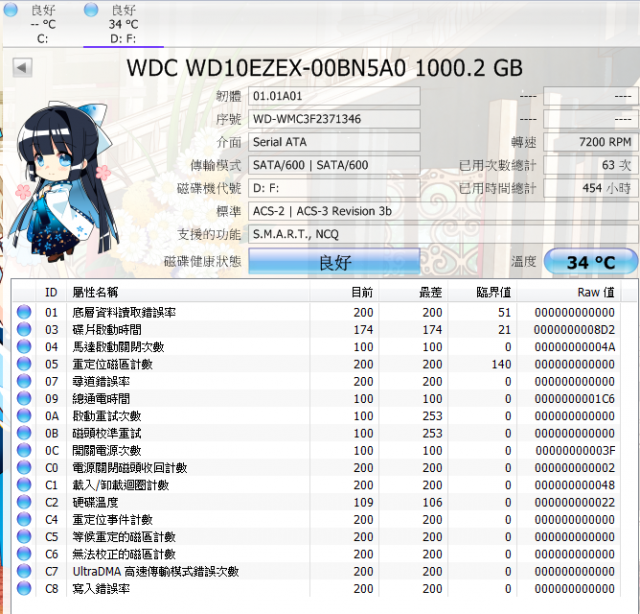Image resolution: width=640 pixels, height=614 pixels.
Task: Click the drive letter field D: F:
Action: coord(334,188)
